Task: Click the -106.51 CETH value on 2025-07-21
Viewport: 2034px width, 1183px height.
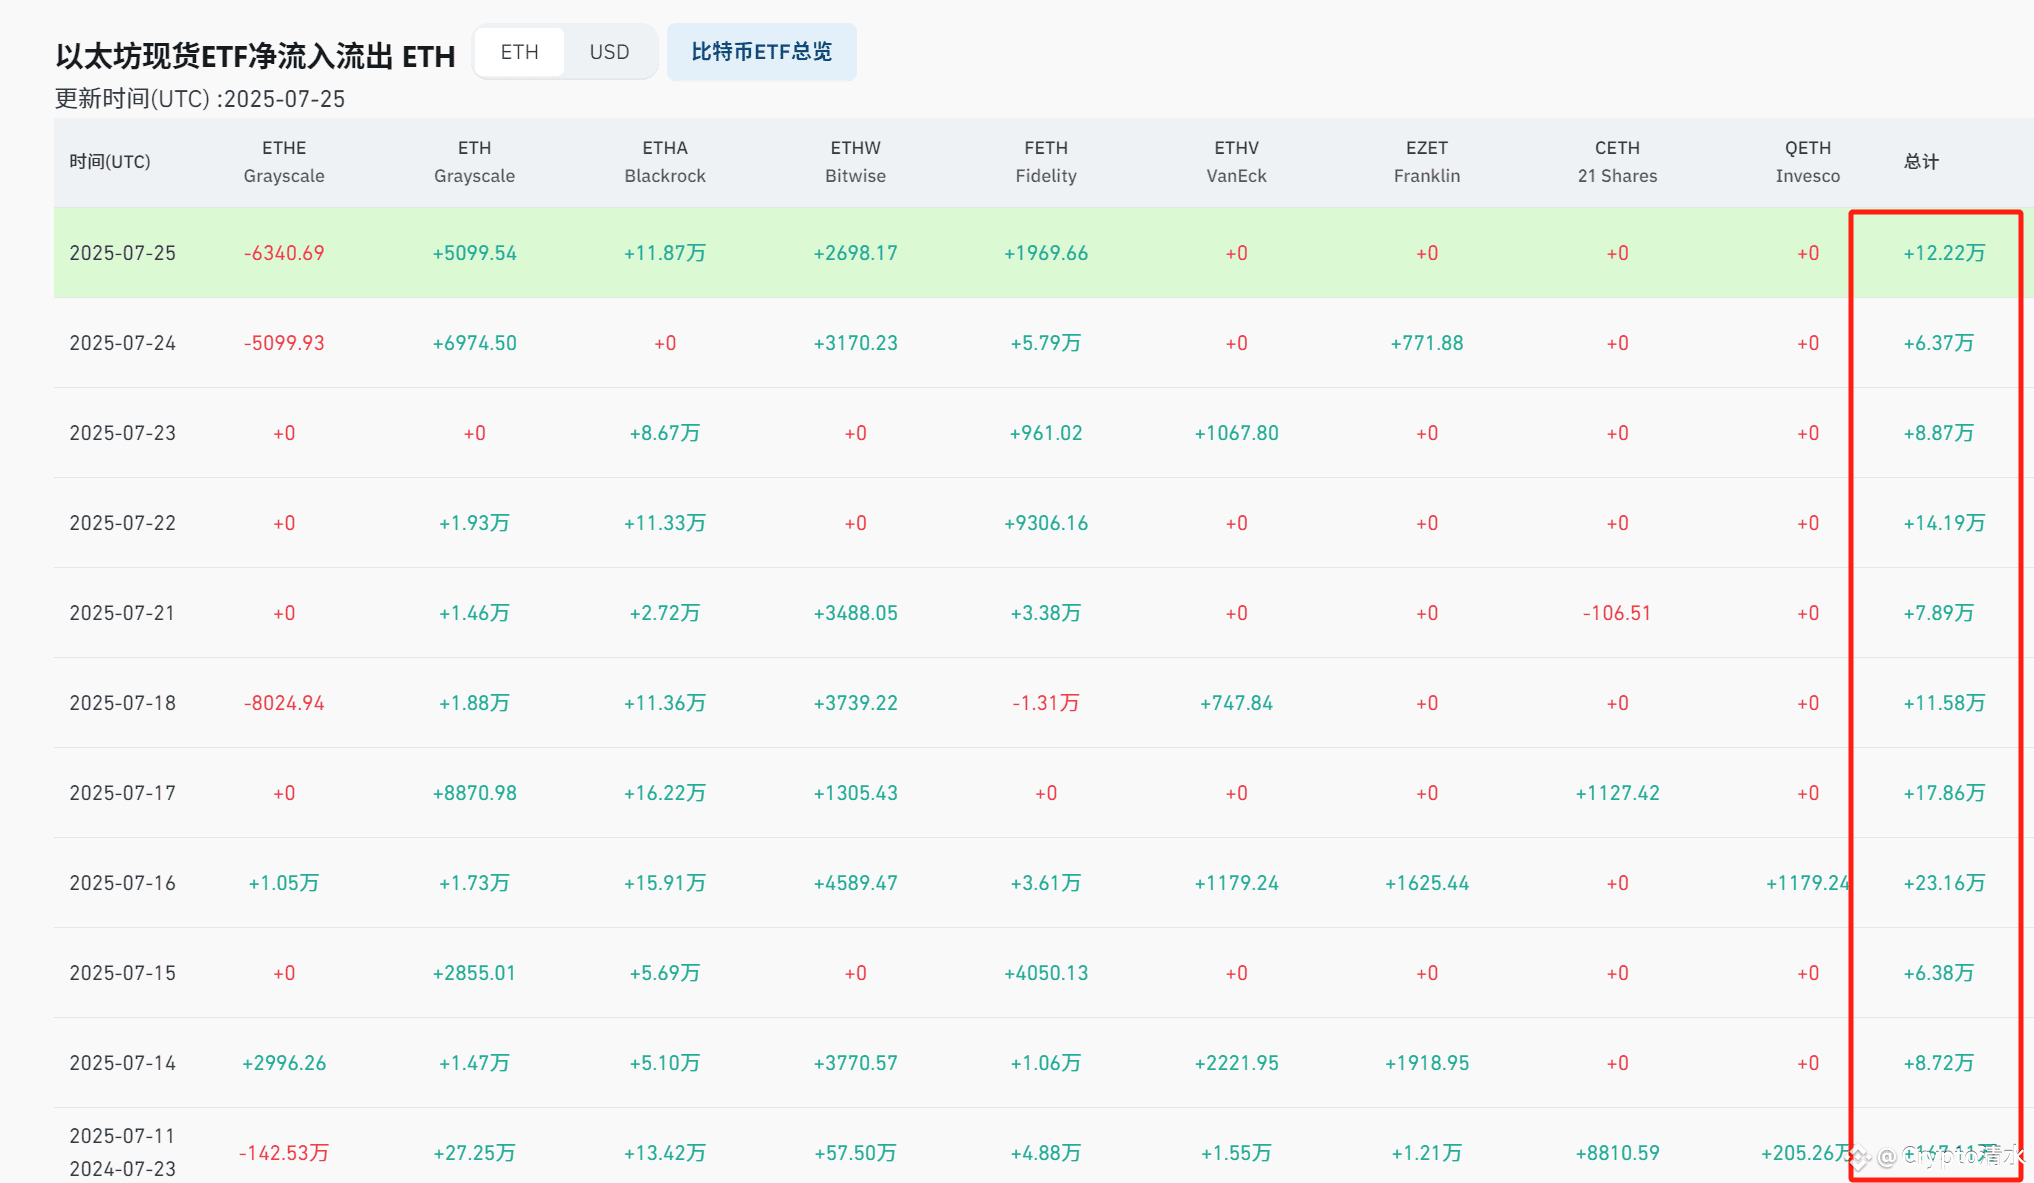Action: [x=1617, y=613]
